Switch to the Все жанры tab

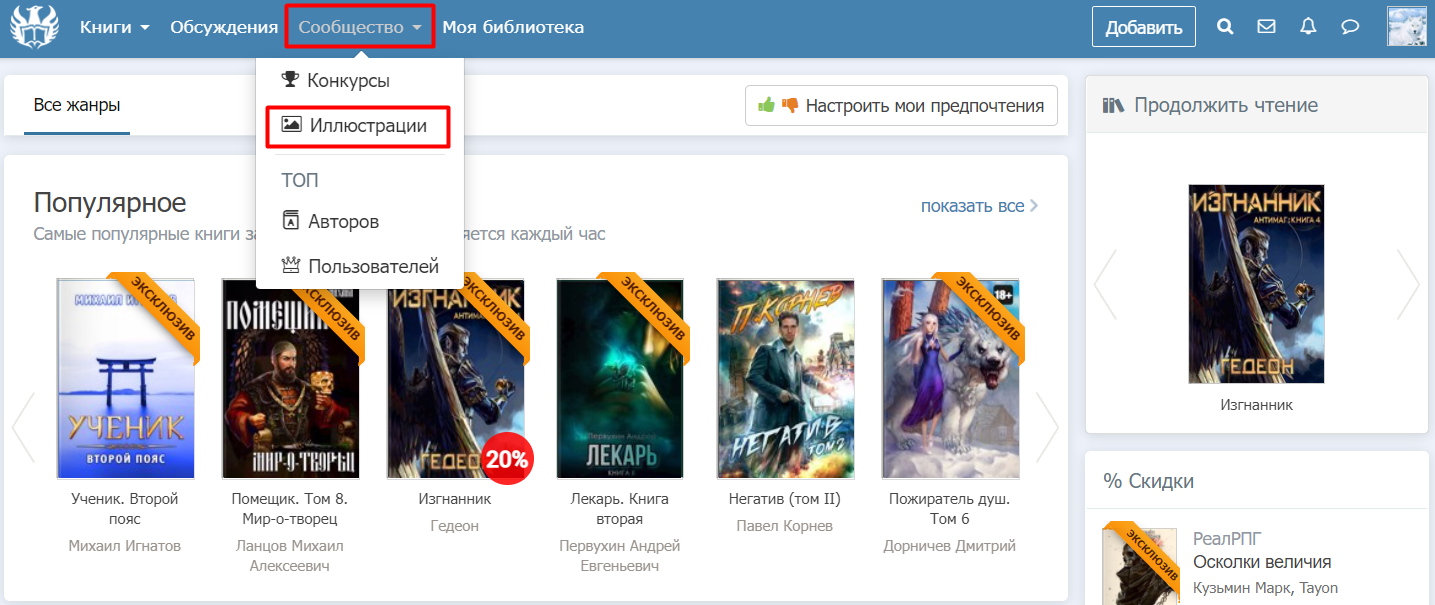[77, 105]
